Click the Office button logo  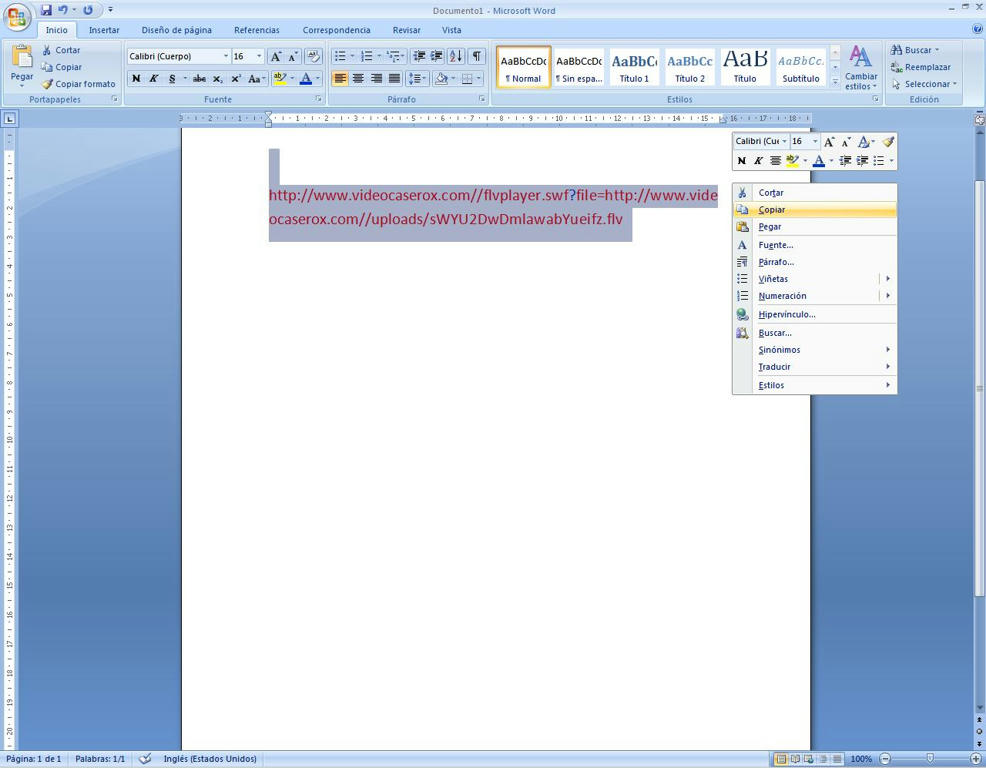[x=17, y=17]
